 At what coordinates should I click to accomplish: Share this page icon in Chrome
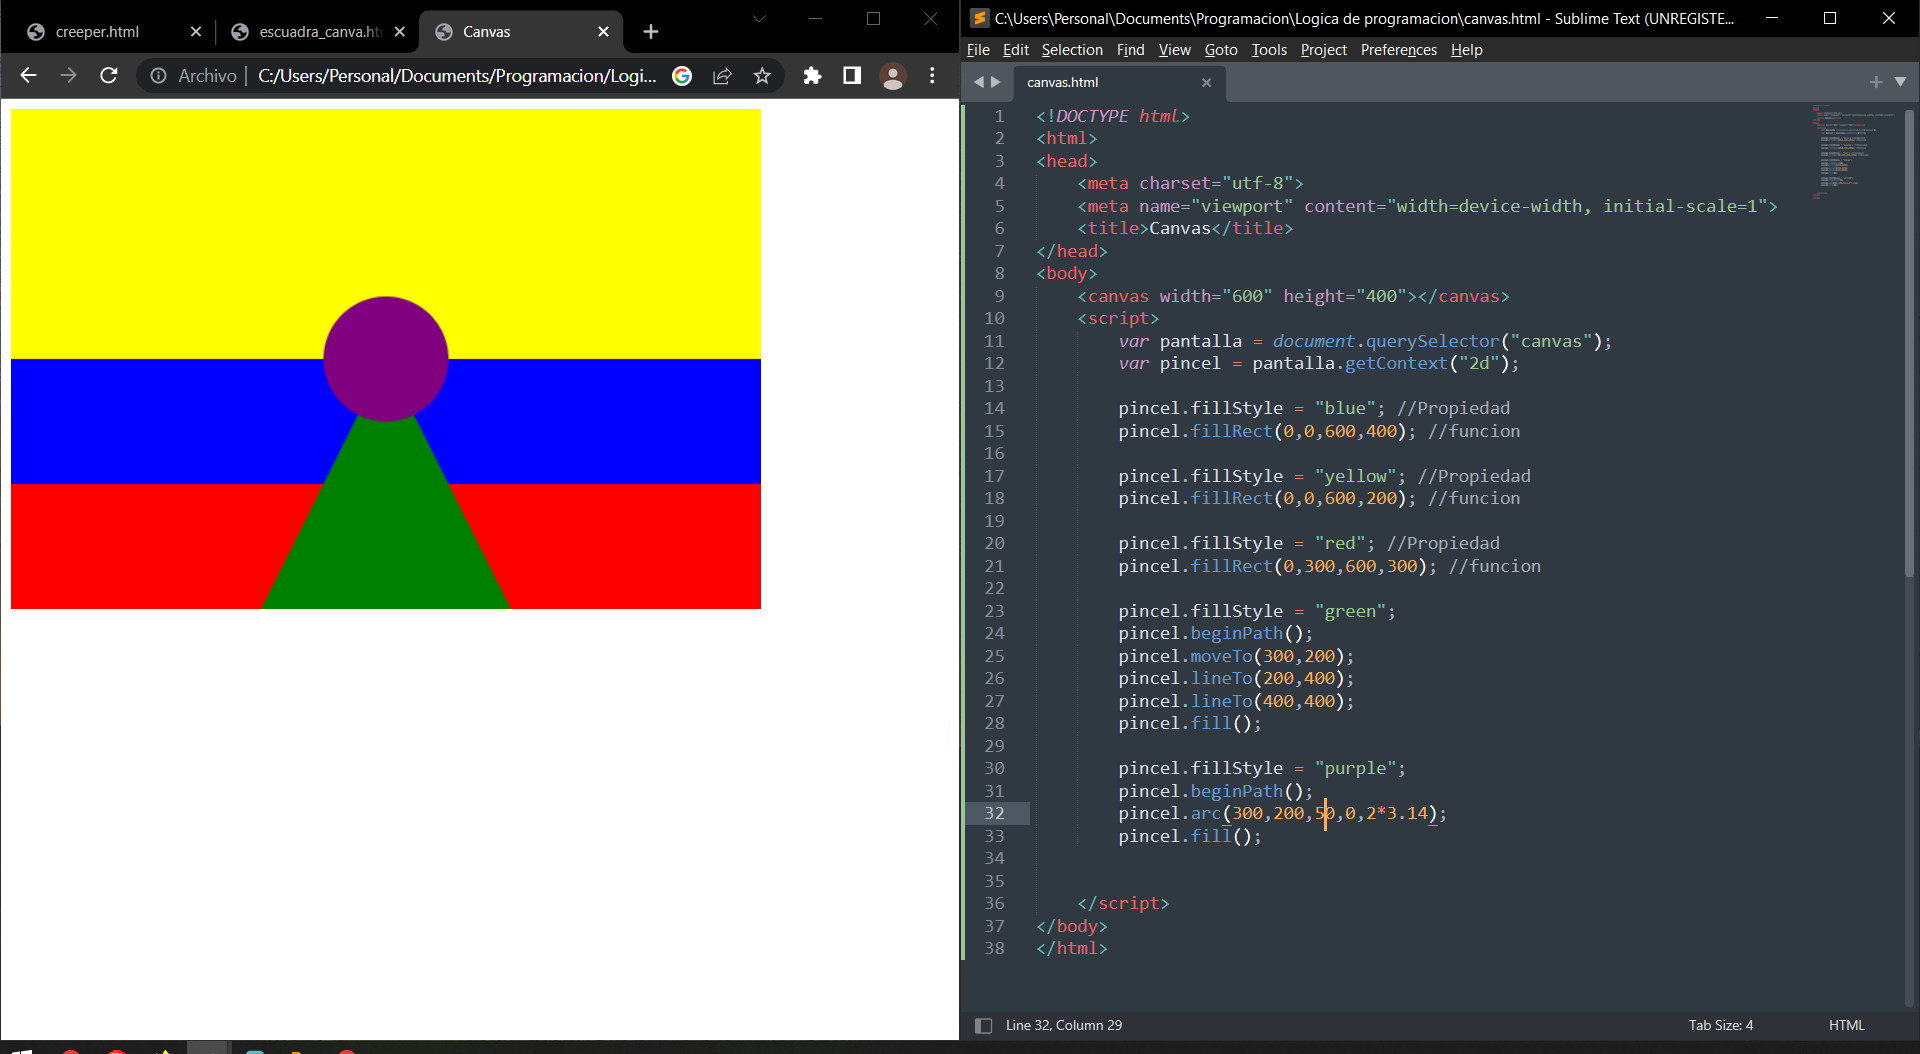[x=722, y=76]
